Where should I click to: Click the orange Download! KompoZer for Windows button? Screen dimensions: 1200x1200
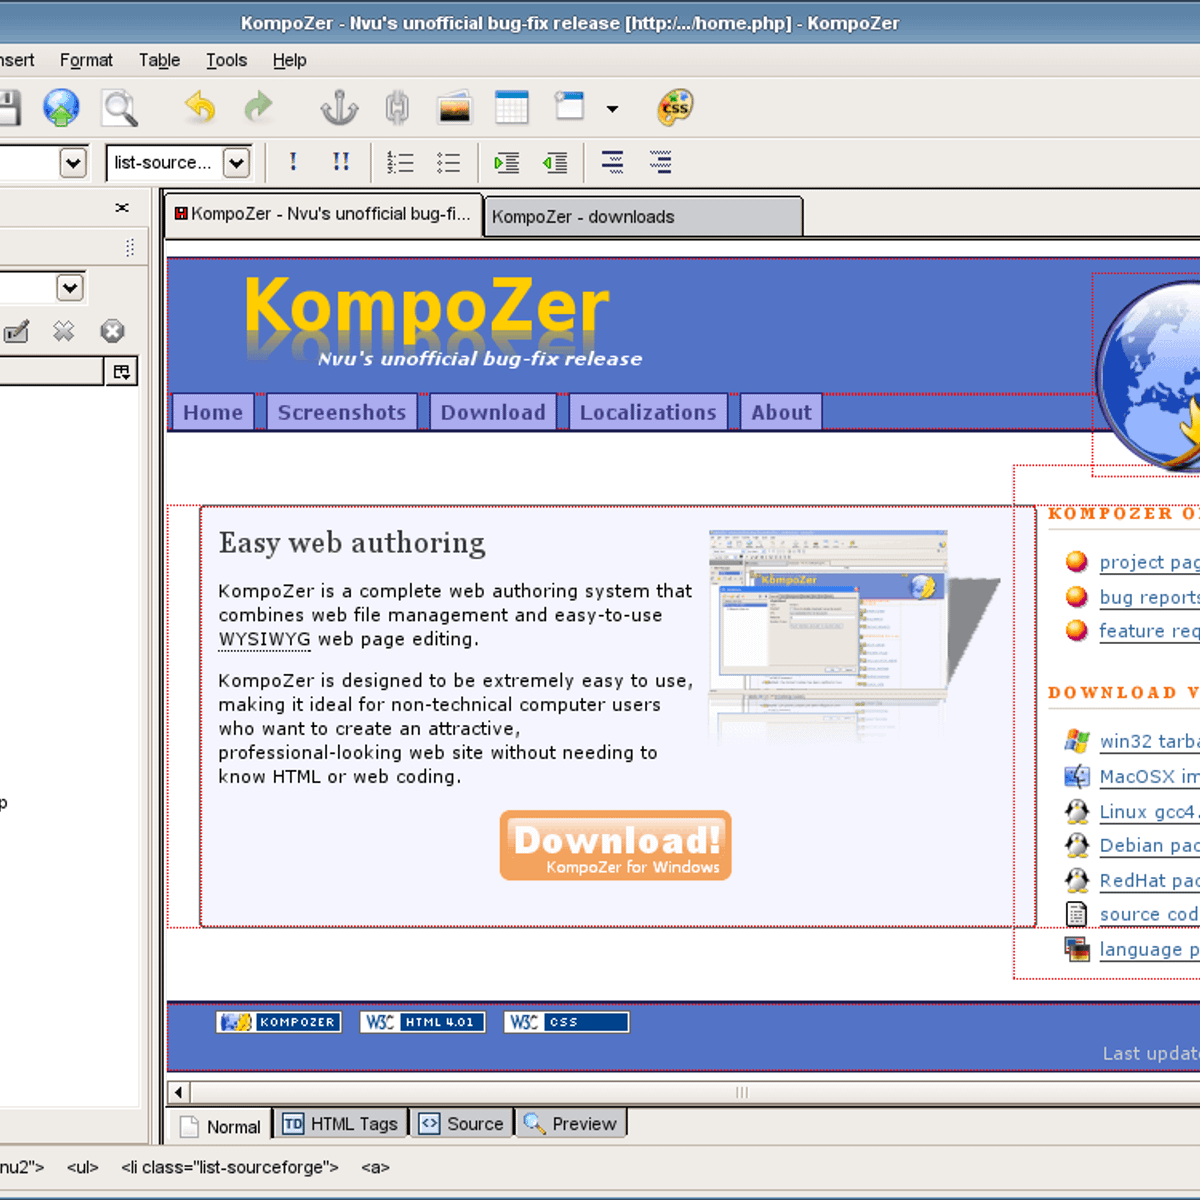tap(616, 846)
